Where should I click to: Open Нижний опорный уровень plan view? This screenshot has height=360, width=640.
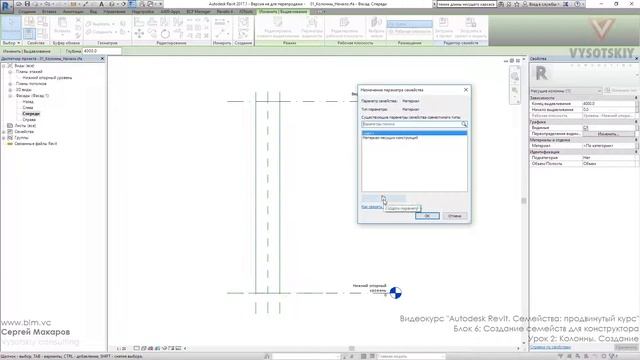pyautogui.click(x=47, y=78)
